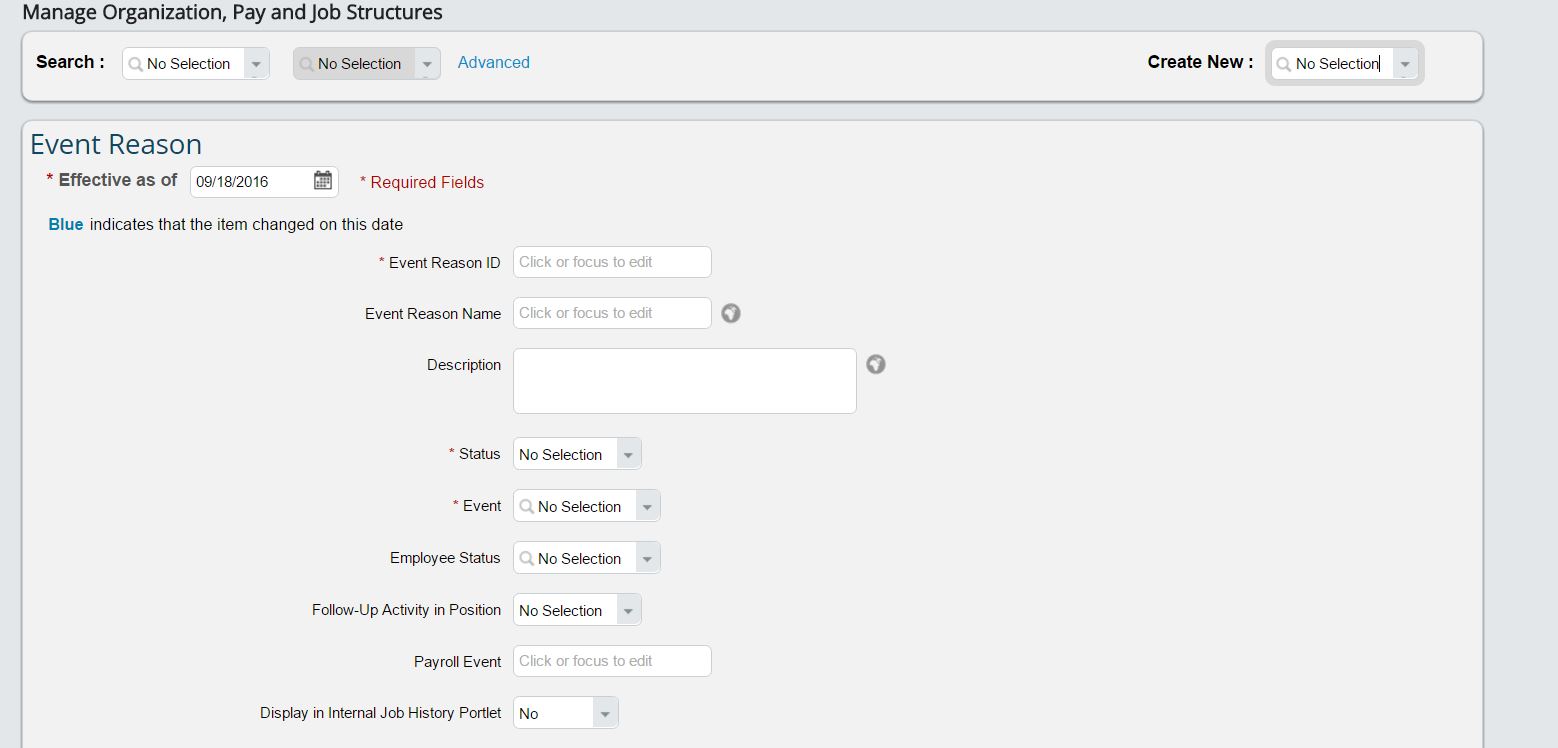Click the Event Reason heading
Screen dimensions: 1558x748
coord(116,145)
